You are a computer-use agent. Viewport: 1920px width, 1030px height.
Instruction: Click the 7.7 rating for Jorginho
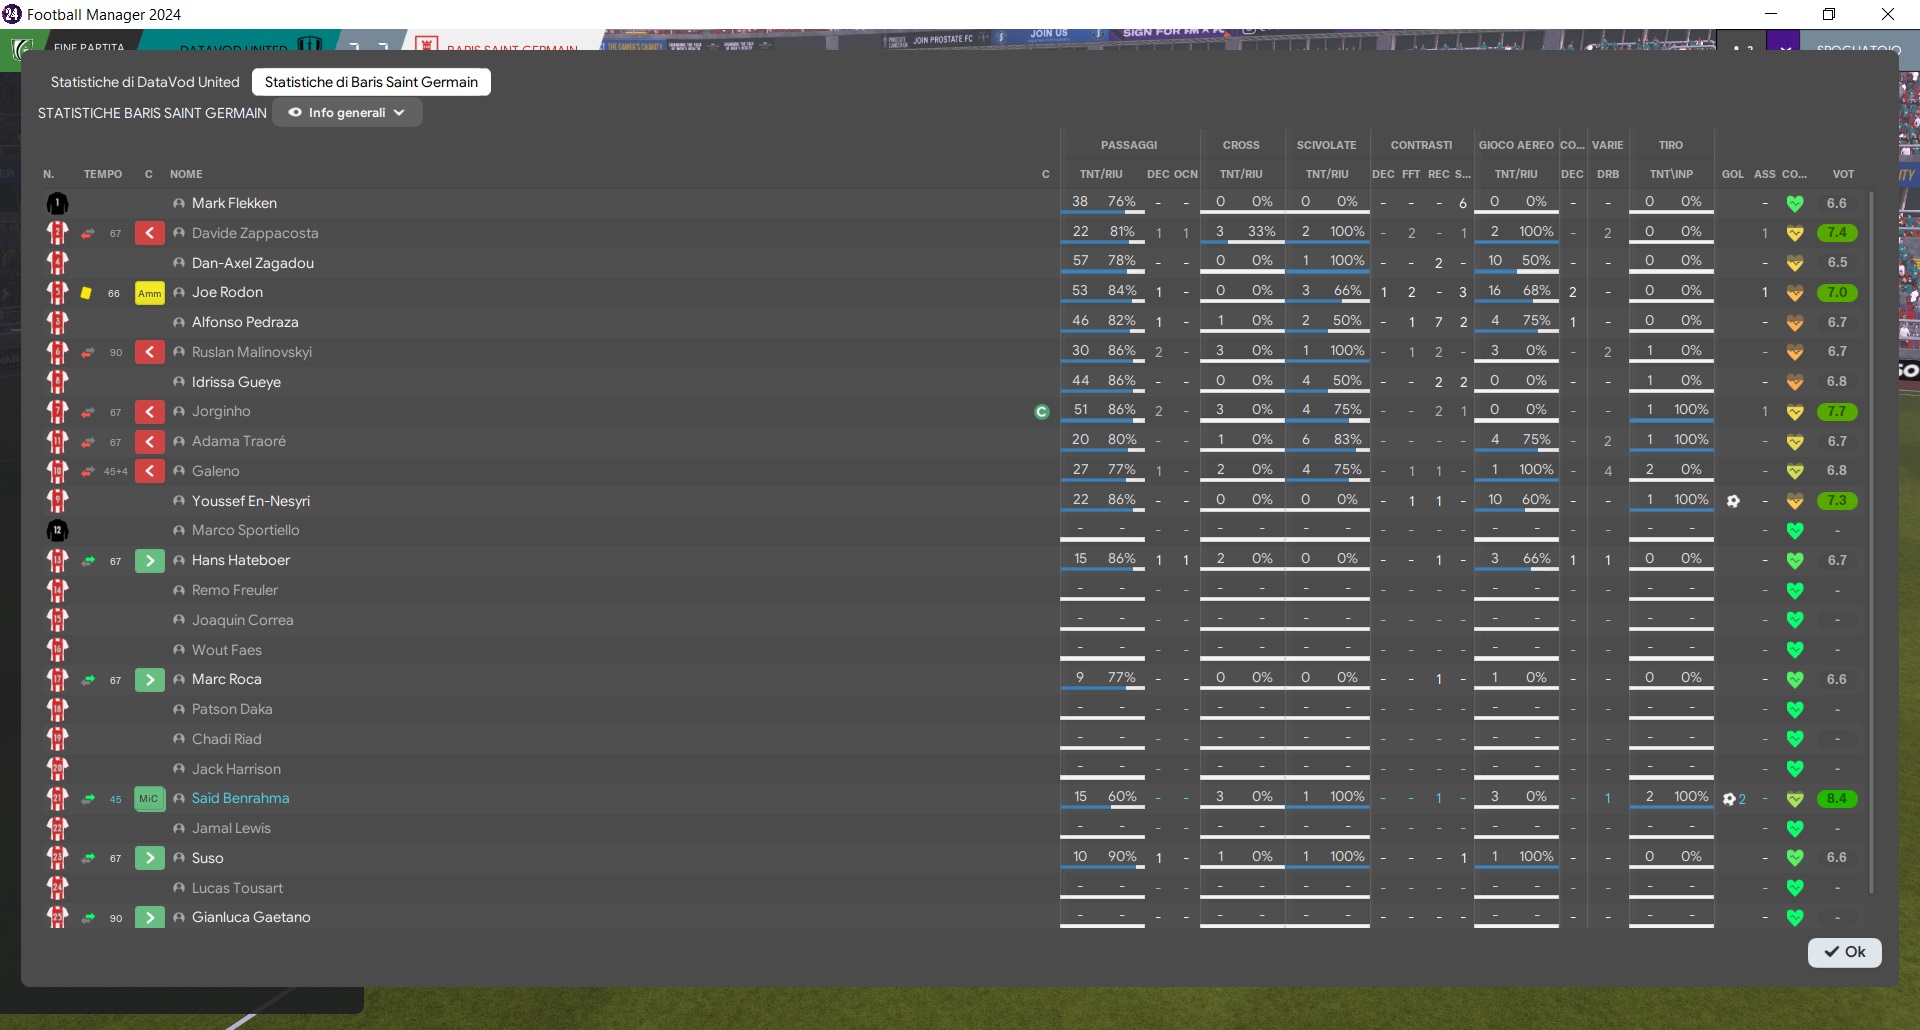pyautogui.click(x=1837, y=412)
